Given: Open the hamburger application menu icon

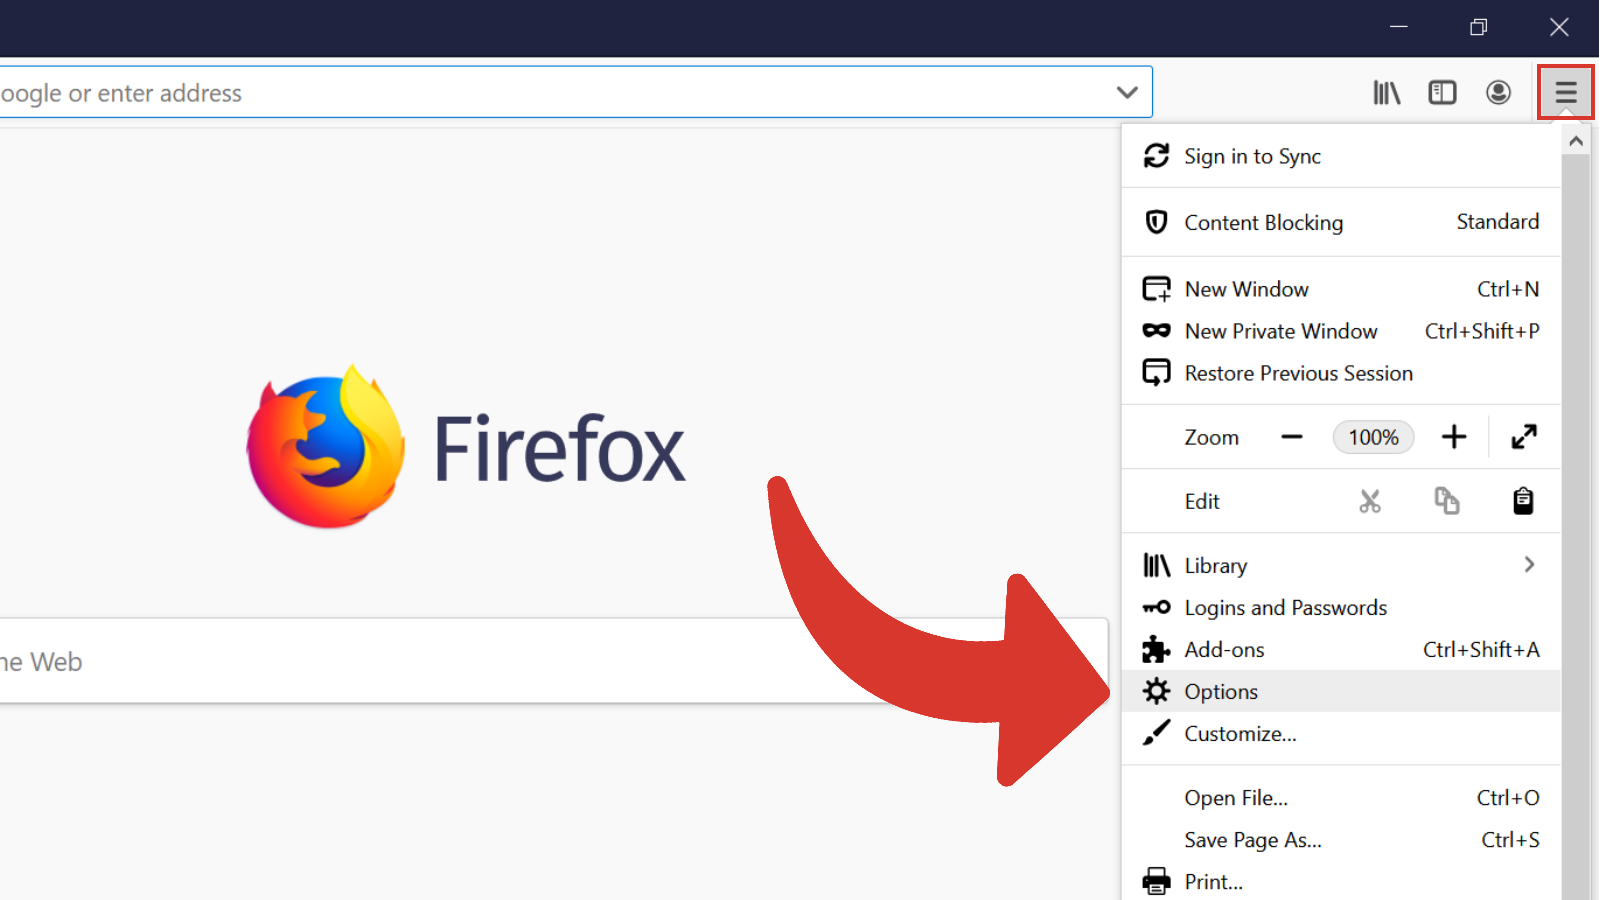Looking at the screenshot, I should [x=1565, y=92].
